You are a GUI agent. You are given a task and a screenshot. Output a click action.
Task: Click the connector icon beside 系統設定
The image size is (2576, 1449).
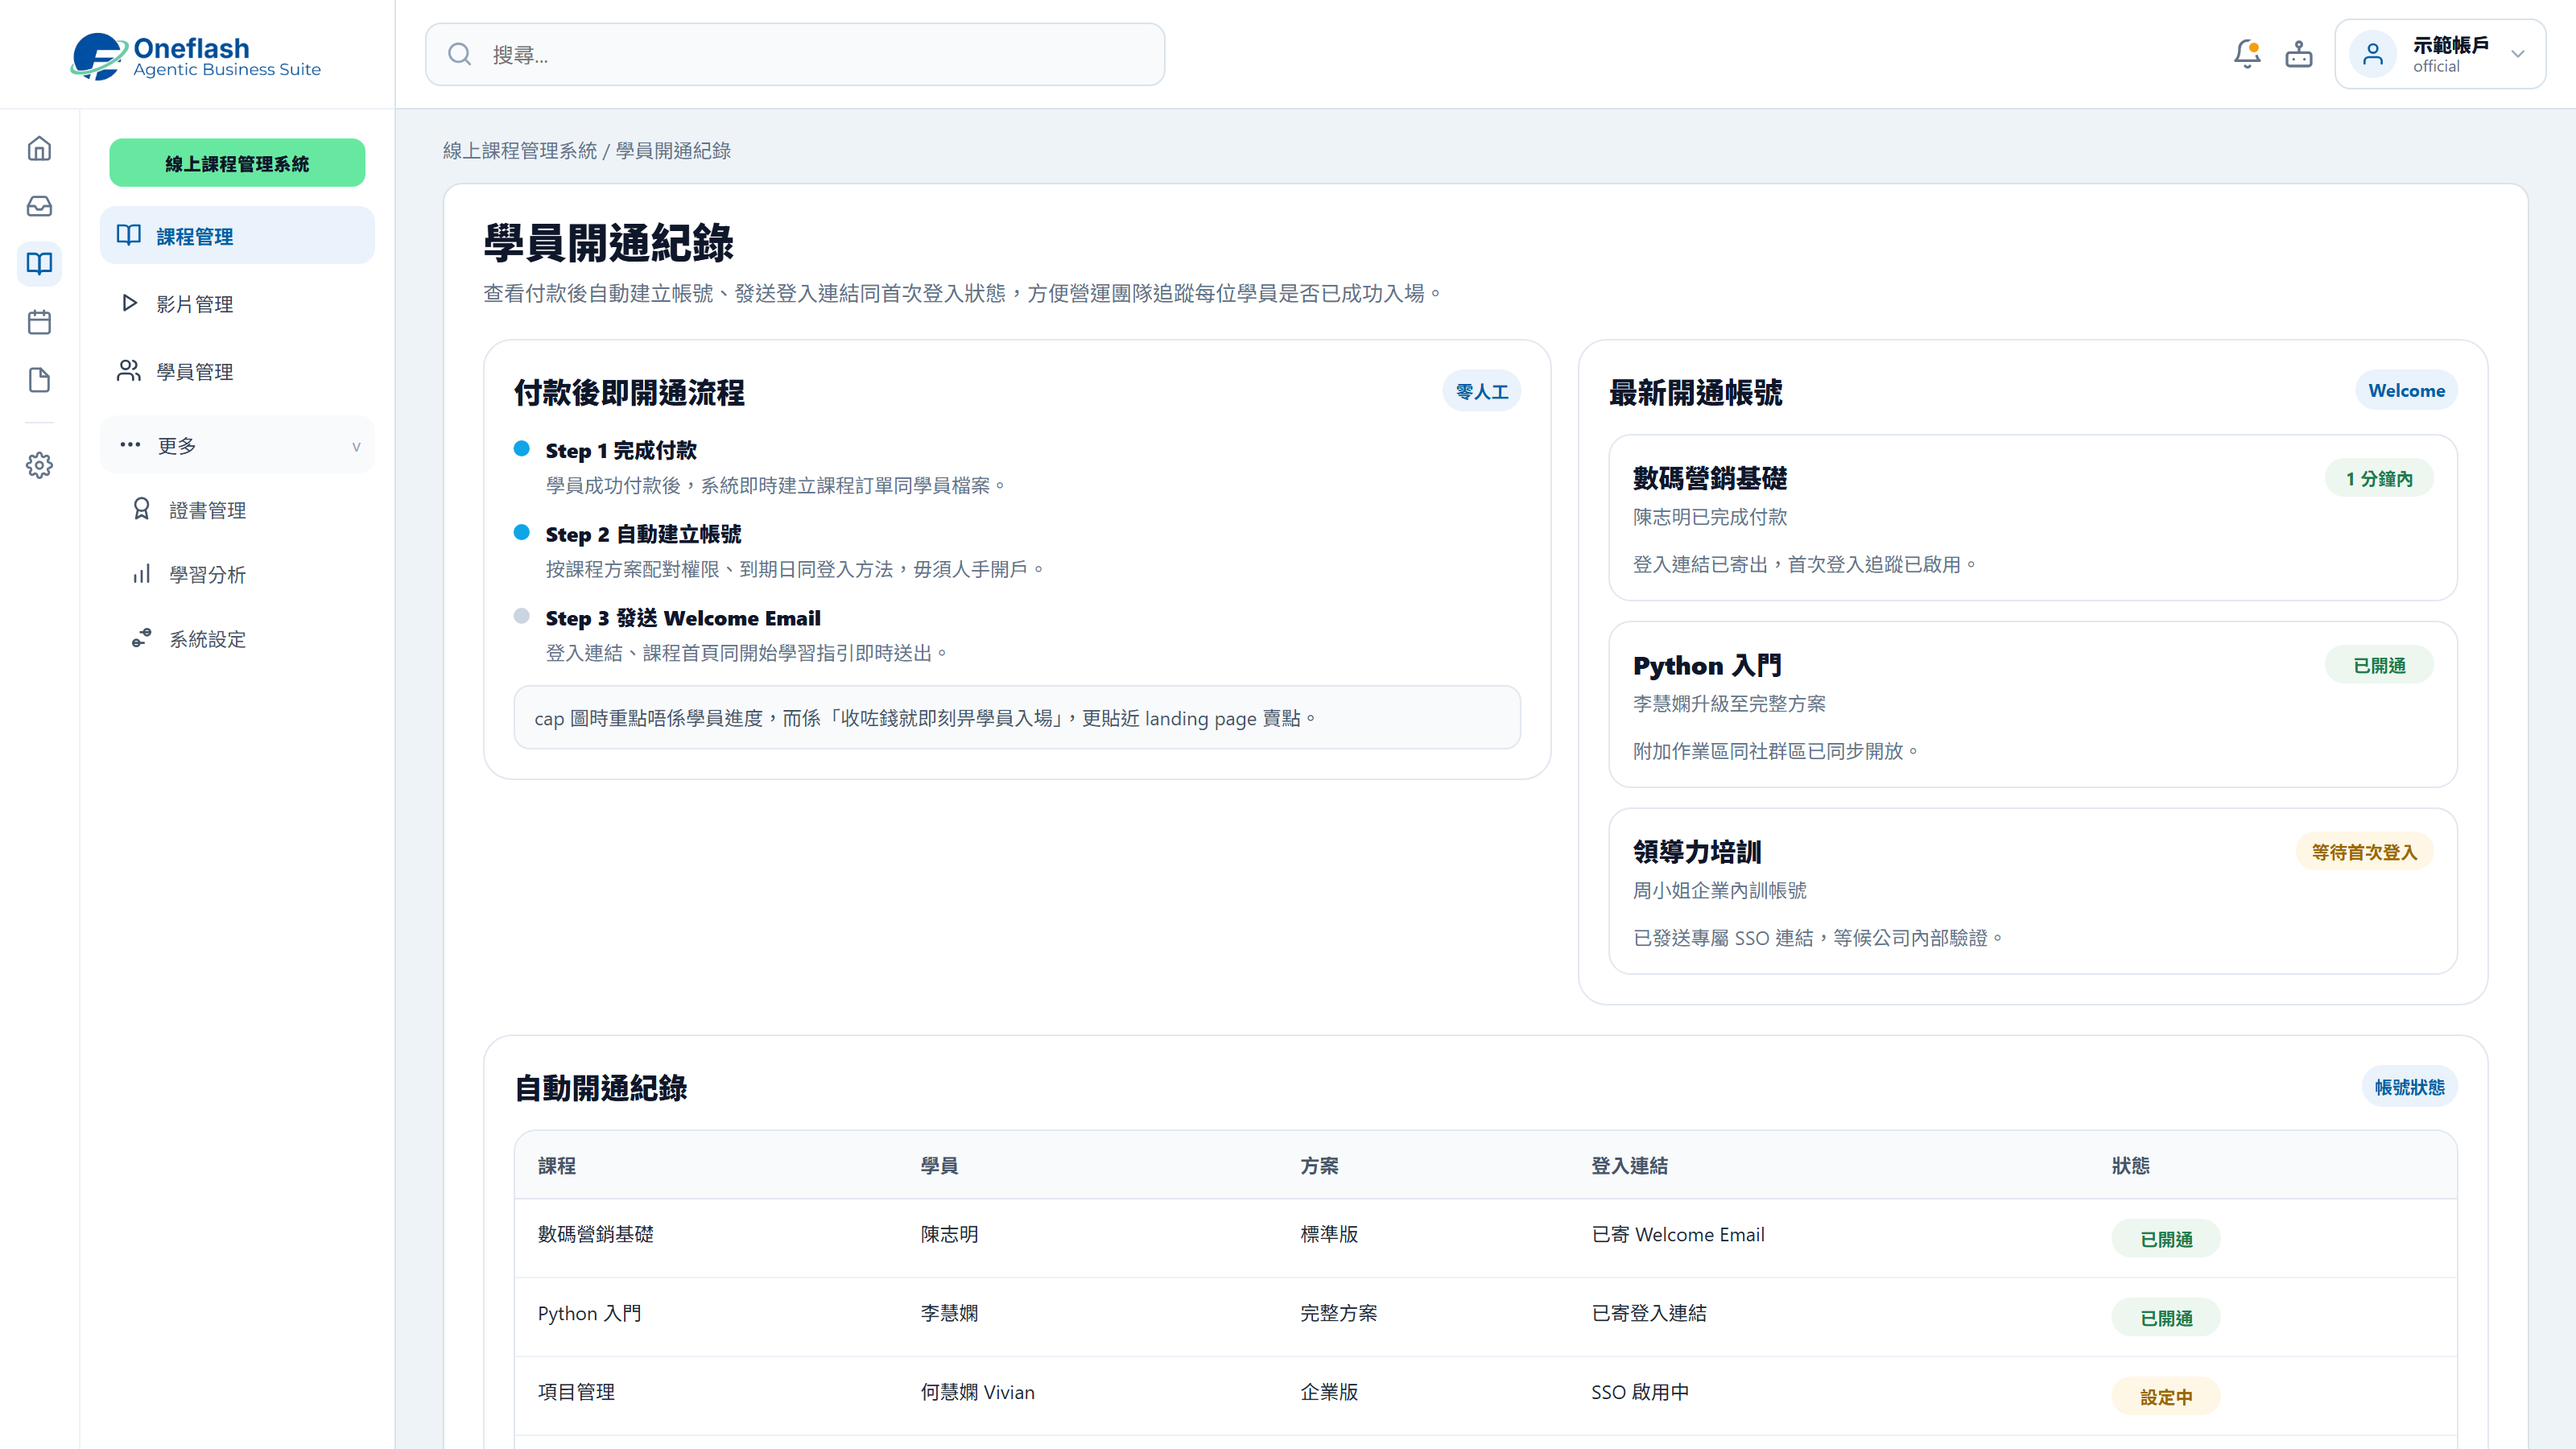tap(141, 638)
